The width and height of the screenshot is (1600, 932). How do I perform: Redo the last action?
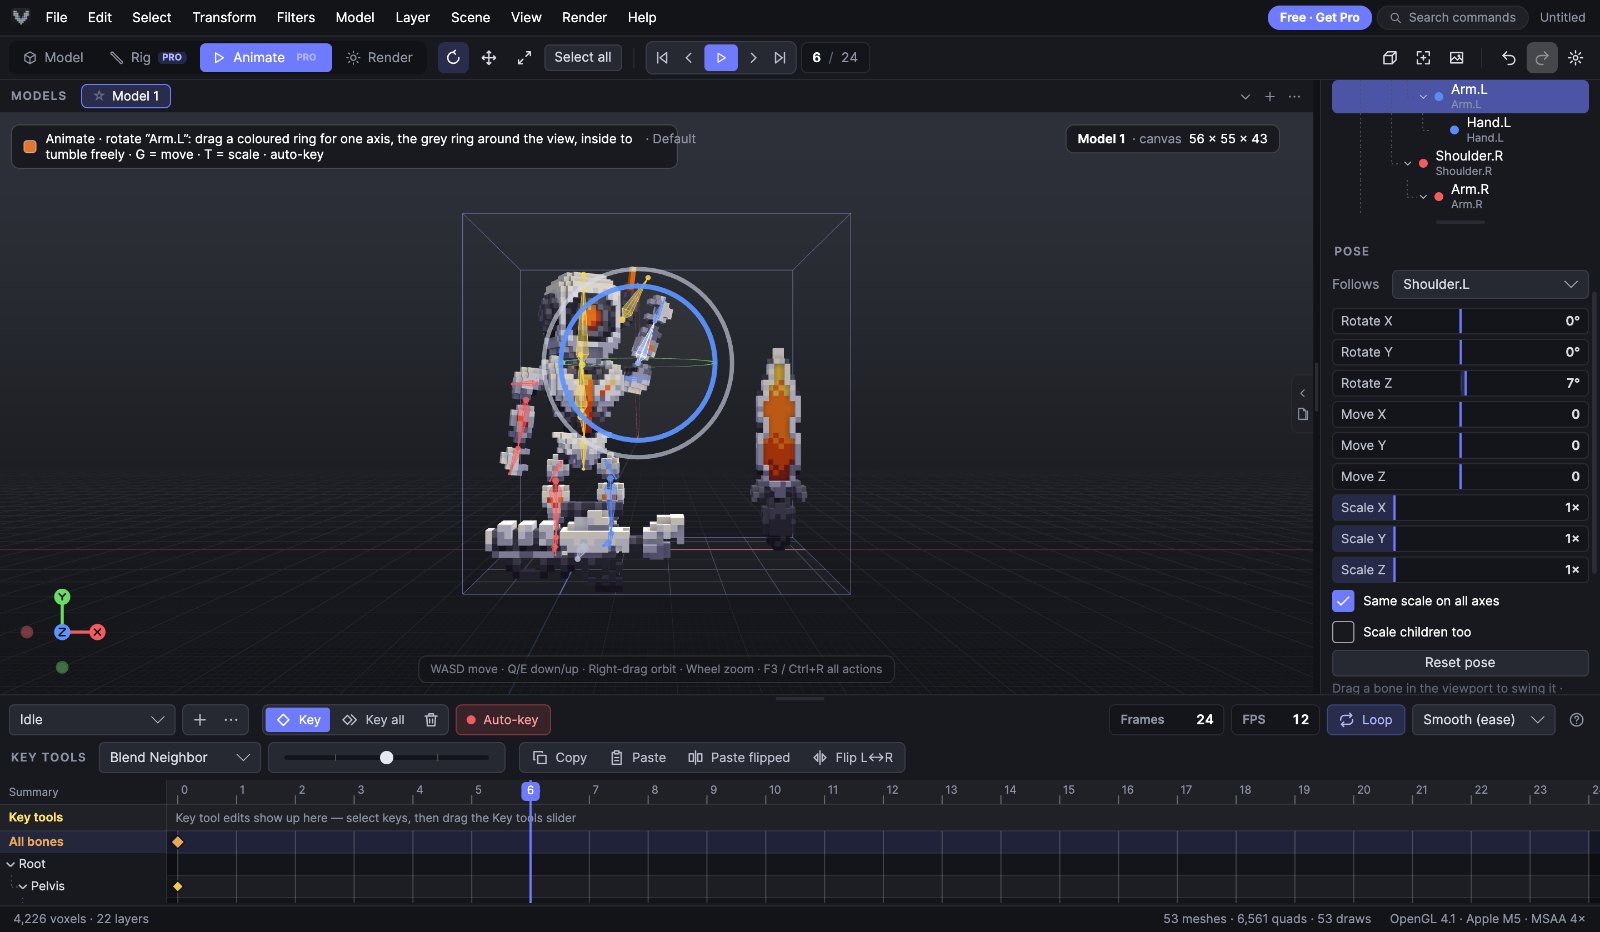pyautogui.click(x=1542, y=58)
